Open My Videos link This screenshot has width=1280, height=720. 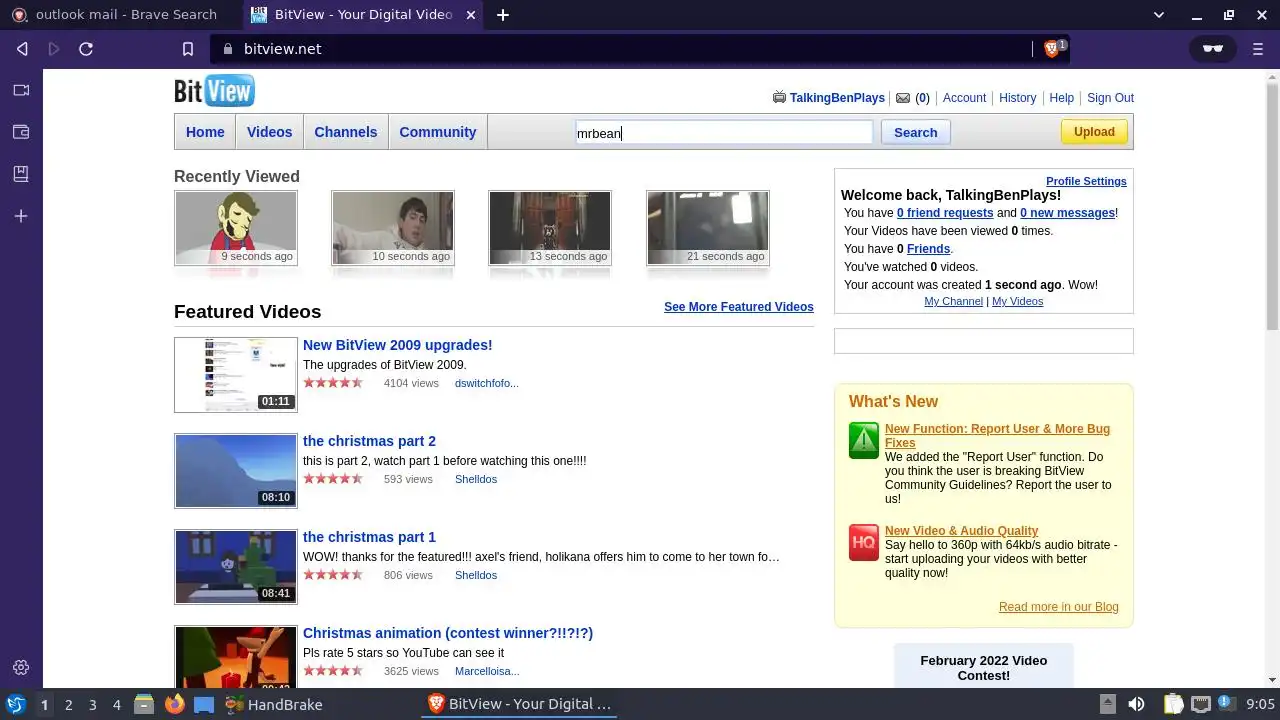[x=1017, y=301]
